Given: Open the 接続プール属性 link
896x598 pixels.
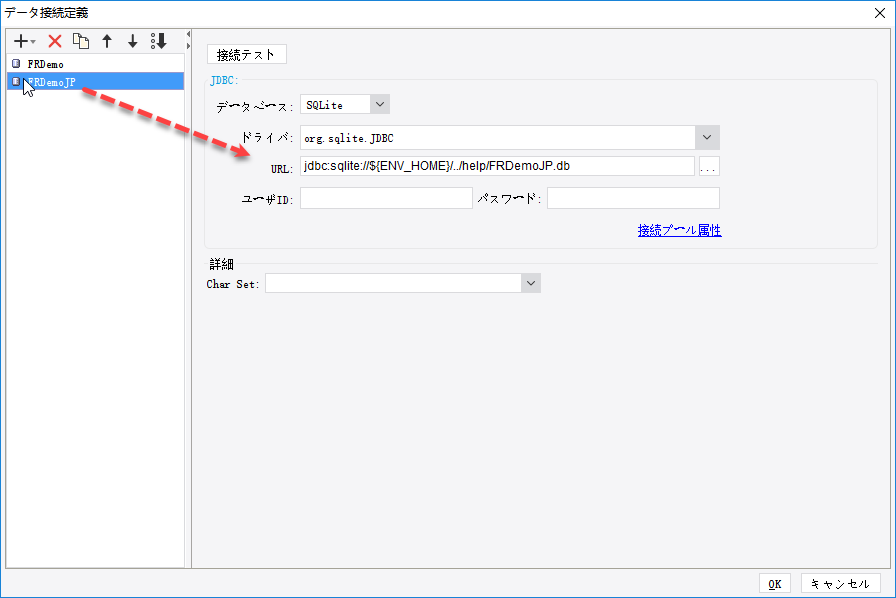Looking at the screenshot, I should (x=679, y=230).
